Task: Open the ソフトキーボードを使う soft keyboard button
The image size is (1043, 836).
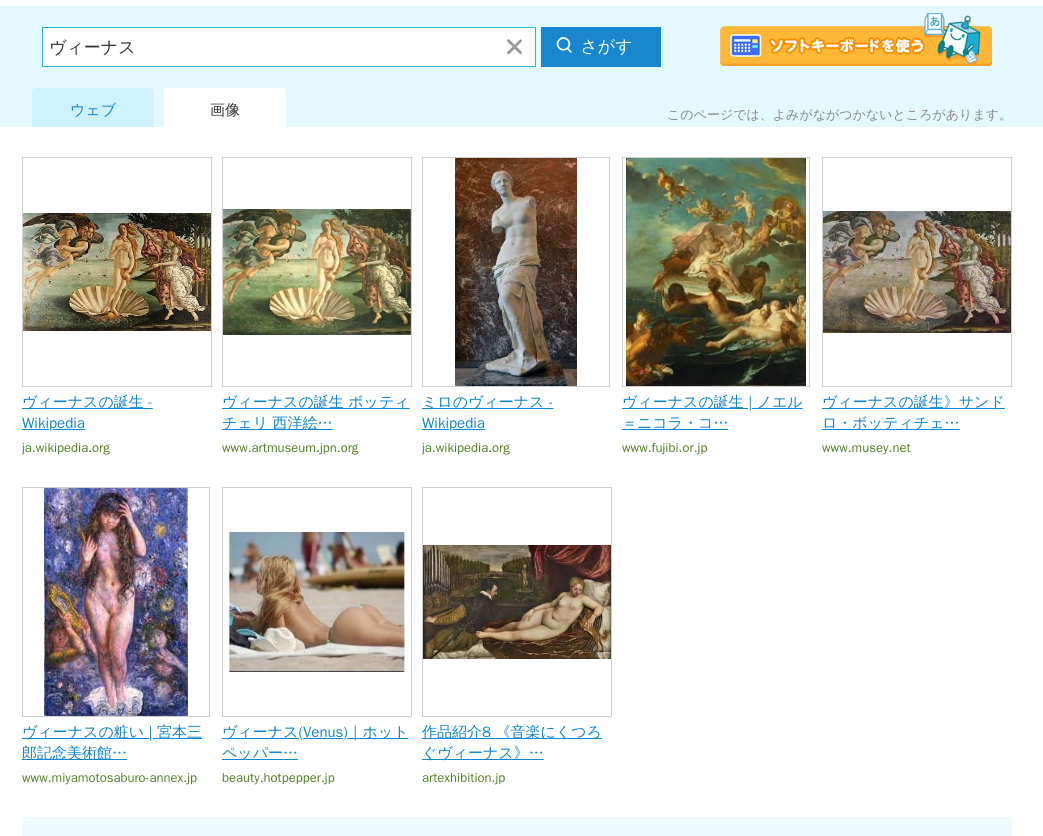Action: 855,45
